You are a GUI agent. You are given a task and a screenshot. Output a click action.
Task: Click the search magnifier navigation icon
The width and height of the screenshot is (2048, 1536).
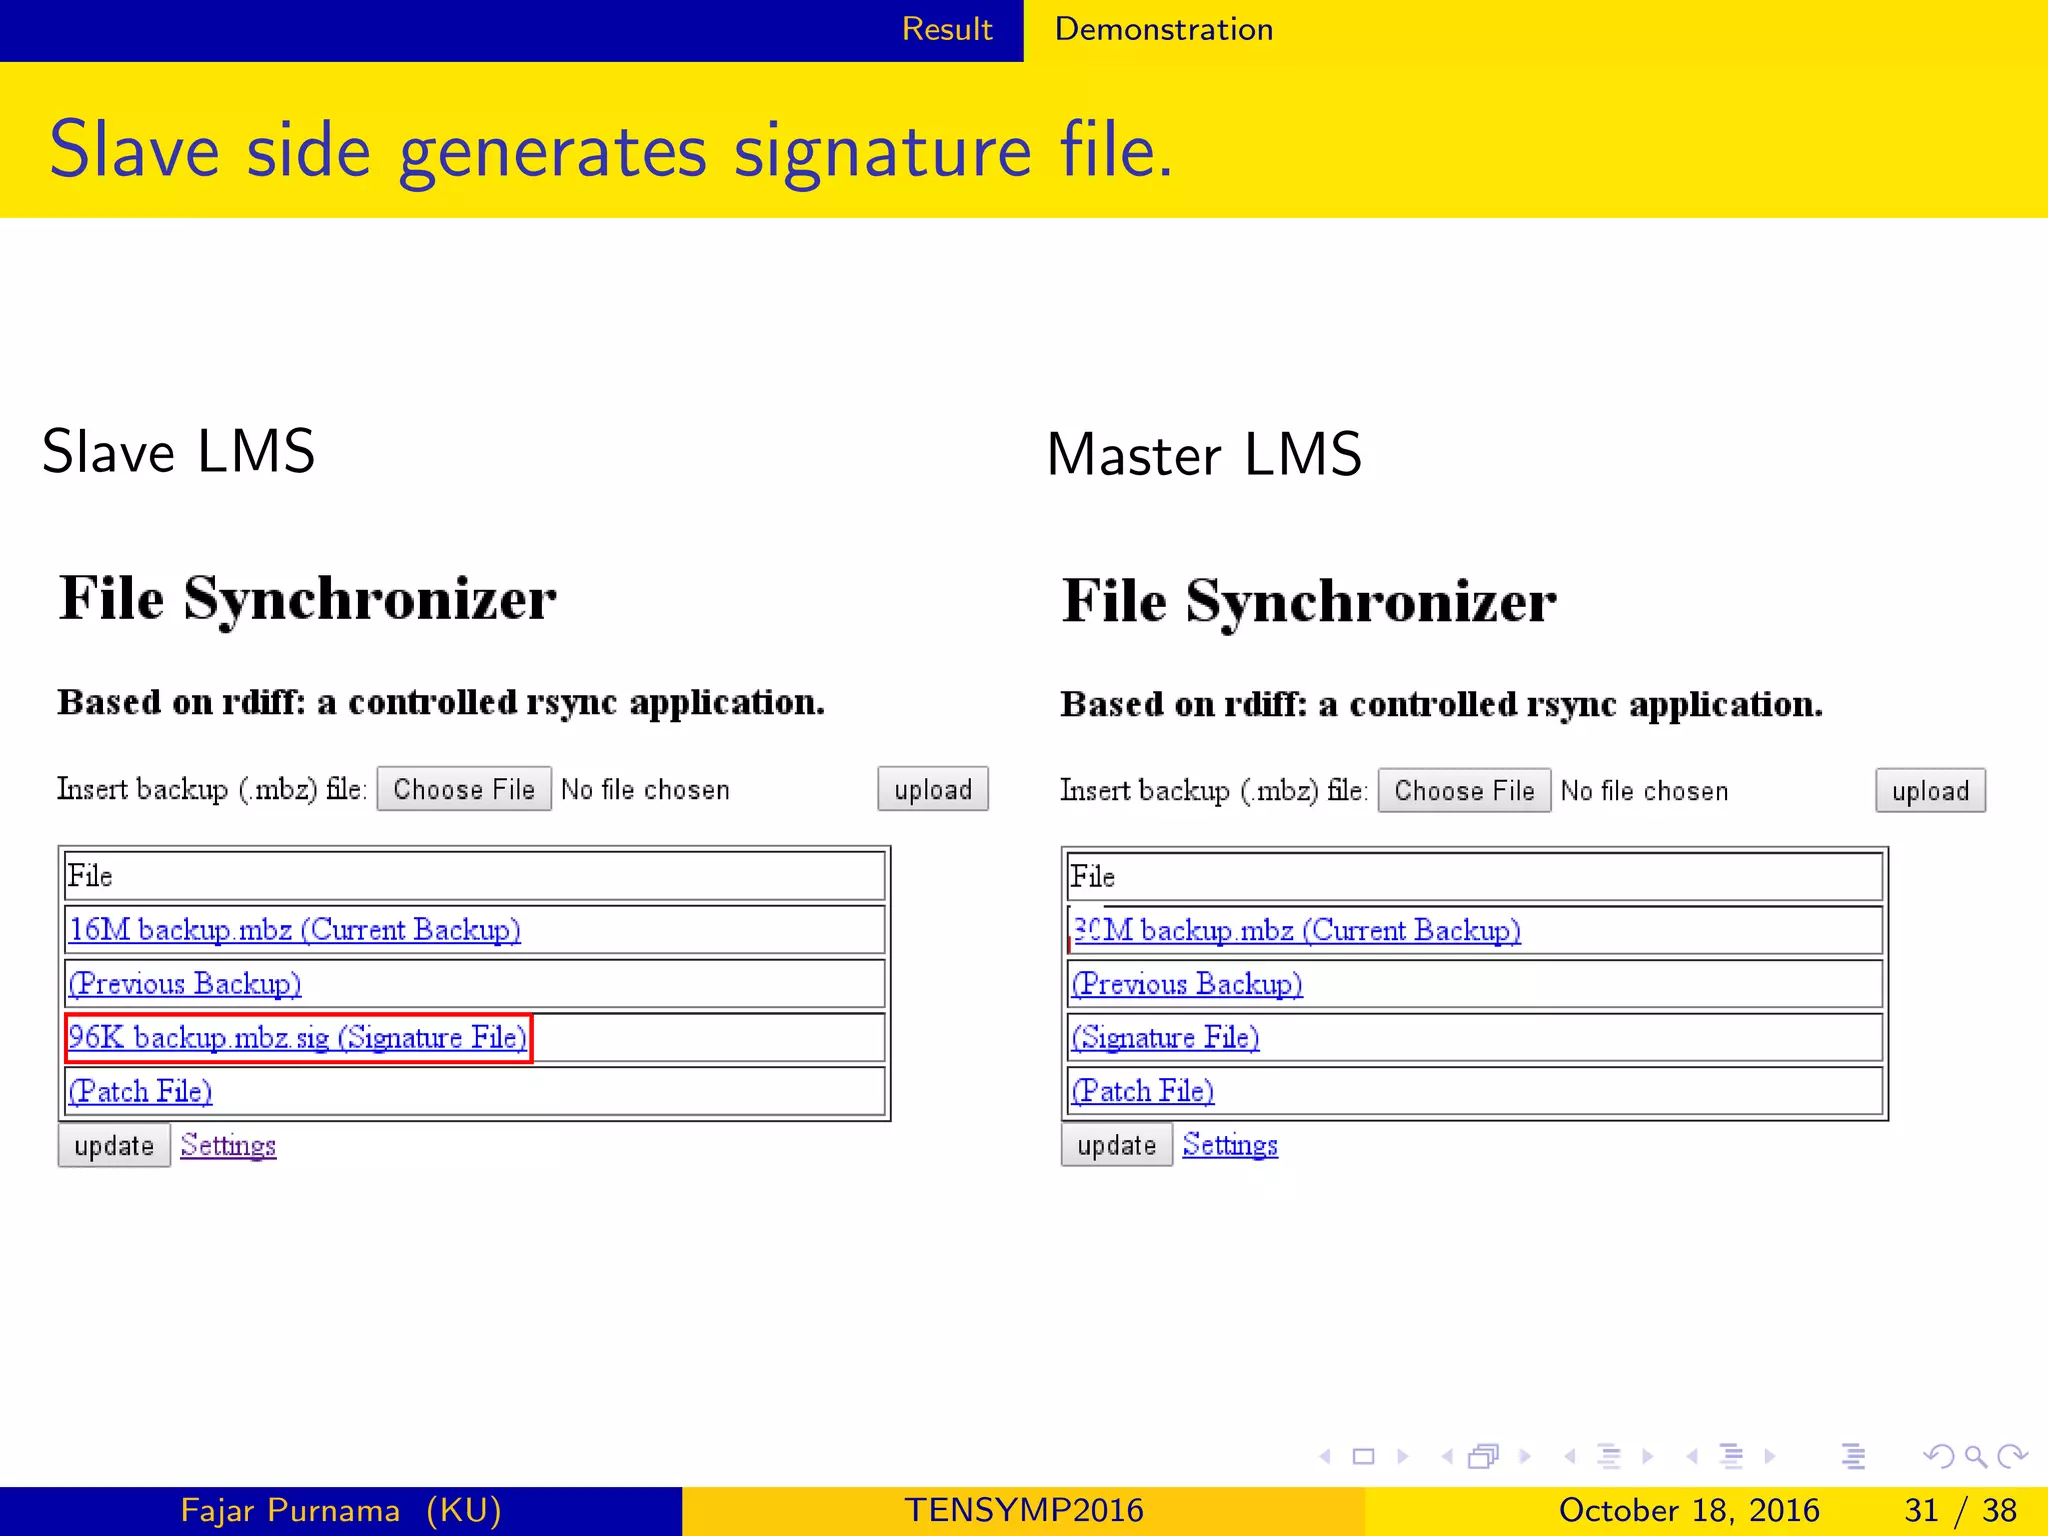pos(1975,1456)
